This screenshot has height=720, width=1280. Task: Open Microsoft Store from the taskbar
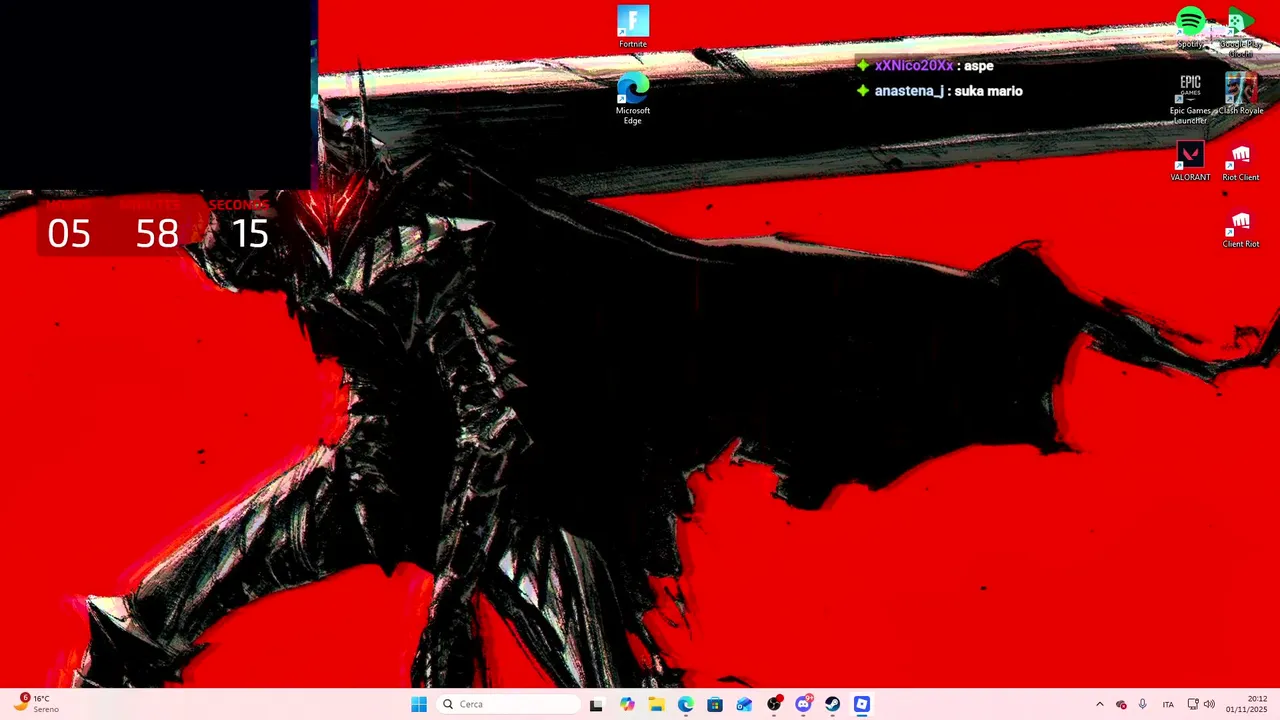[715, 705]
